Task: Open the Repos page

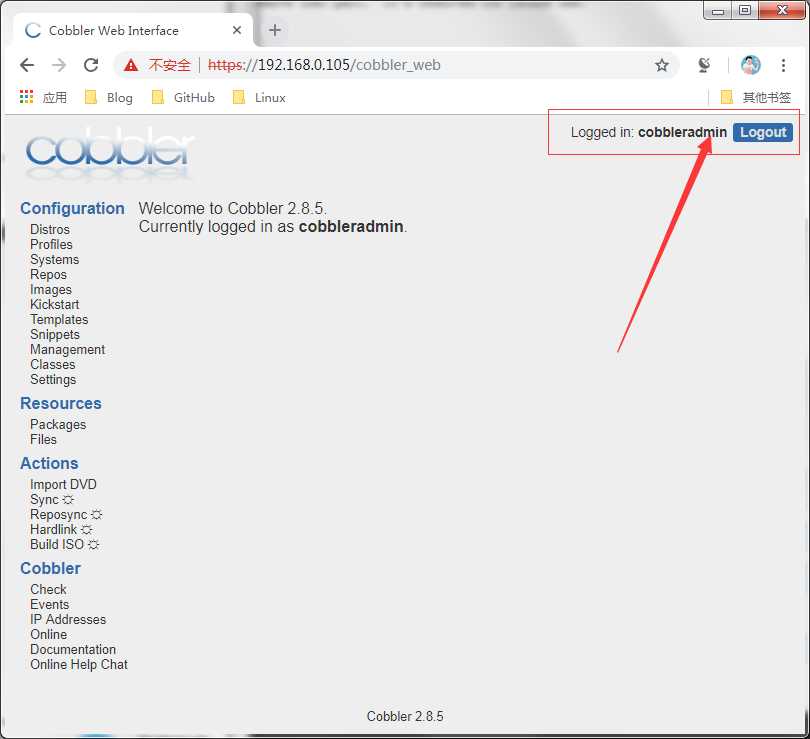Action: [x=48, y=274]
